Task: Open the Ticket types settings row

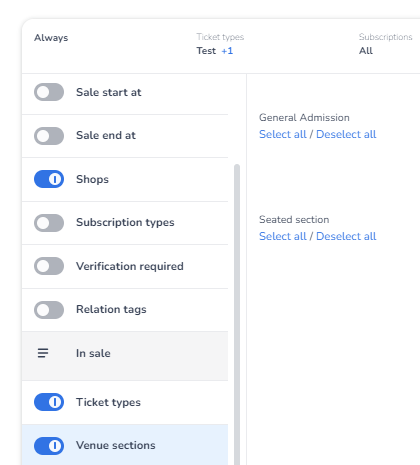Action: 125,402
